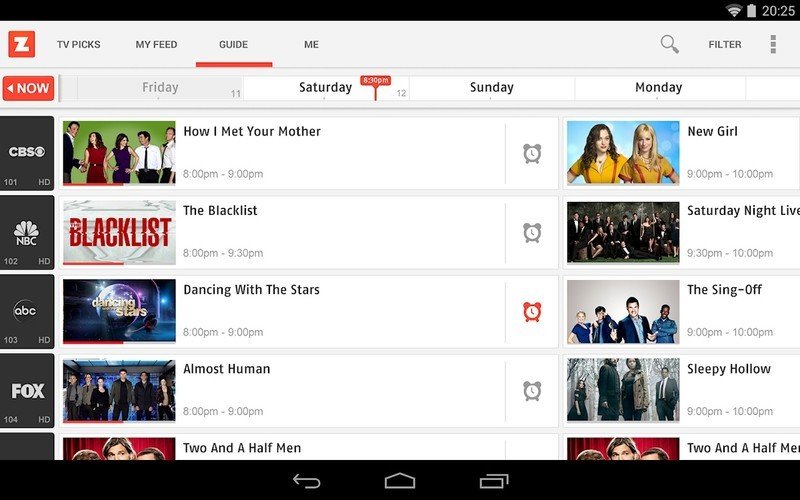Image resolution: width=800 pixels, height=500 pixels.
Task: Open the Saturday Night Live title
Action: [x=743, y=210]
